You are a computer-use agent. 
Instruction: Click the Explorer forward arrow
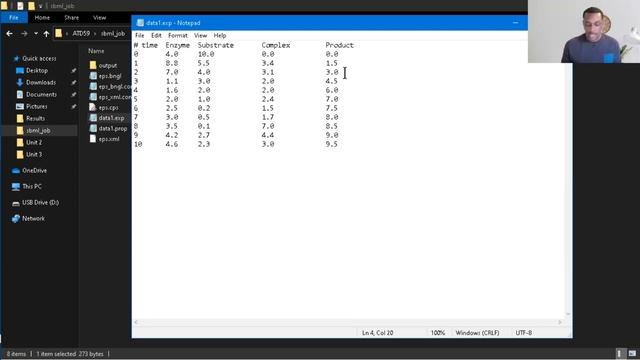pos(24,33)
